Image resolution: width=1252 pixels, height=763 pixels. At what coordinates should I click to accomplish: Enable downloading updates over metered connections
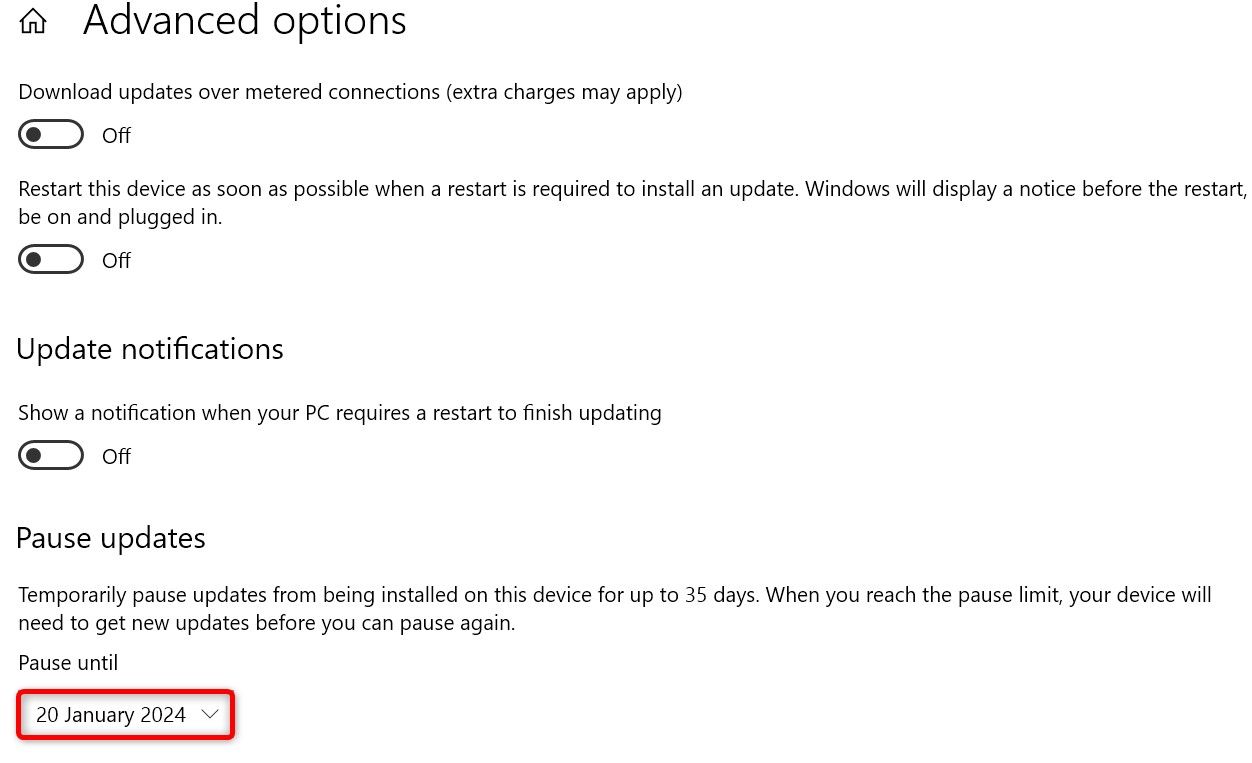pyautogui.click(x=51, y=134)
